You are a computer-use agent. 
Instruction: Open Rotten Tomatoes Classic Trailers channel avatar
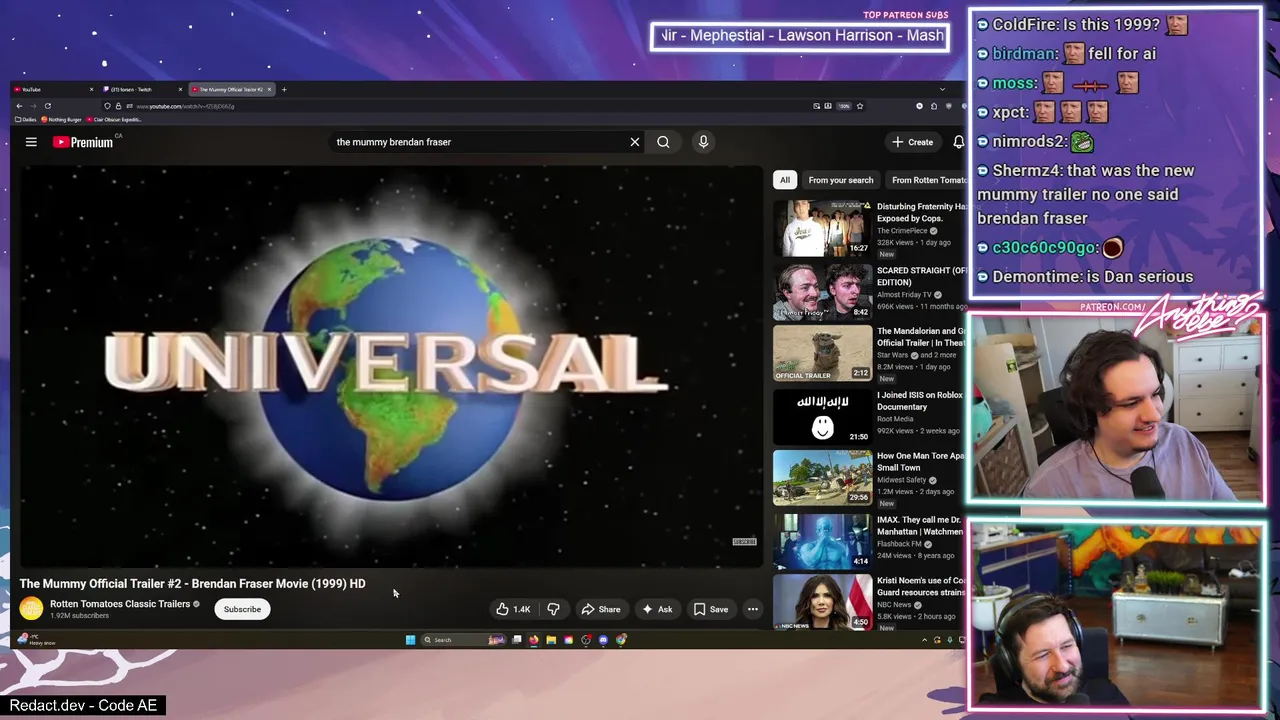tap(32, 608)
